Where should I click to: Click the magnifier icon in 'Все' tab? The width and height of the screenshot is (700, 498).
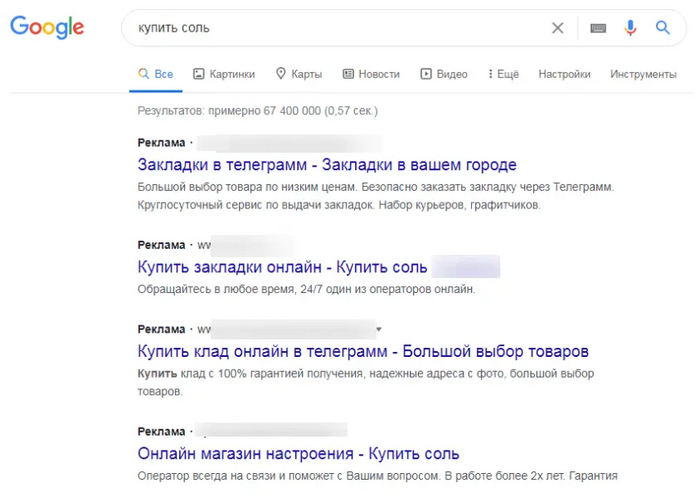(x=143, y=74)
